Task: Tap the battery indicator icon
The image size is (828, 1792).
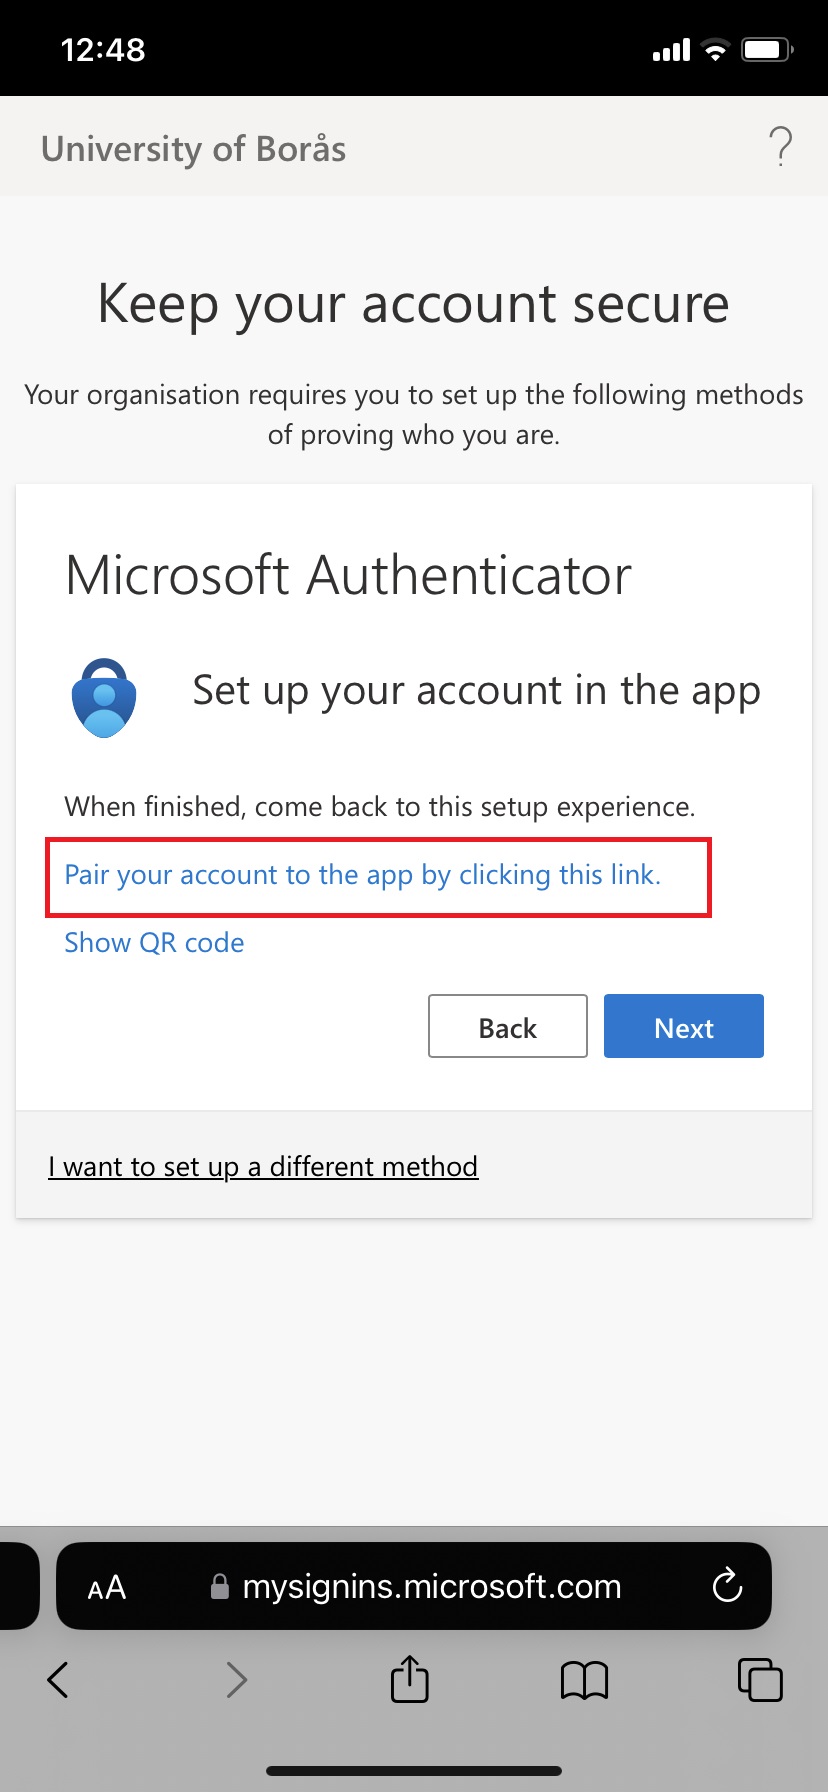Action: [x=766, y=50]
